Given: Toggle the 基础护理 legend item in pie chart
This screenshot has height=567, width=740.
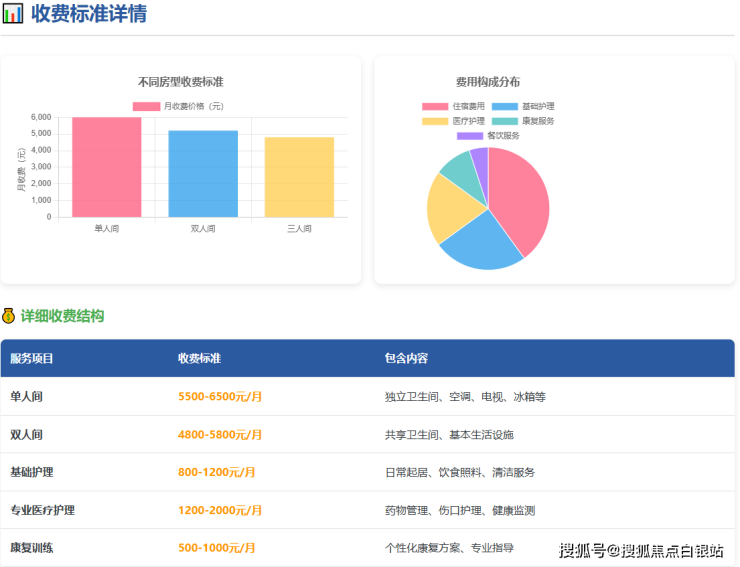Looking at the screenshot, I should tap(523, 106).
